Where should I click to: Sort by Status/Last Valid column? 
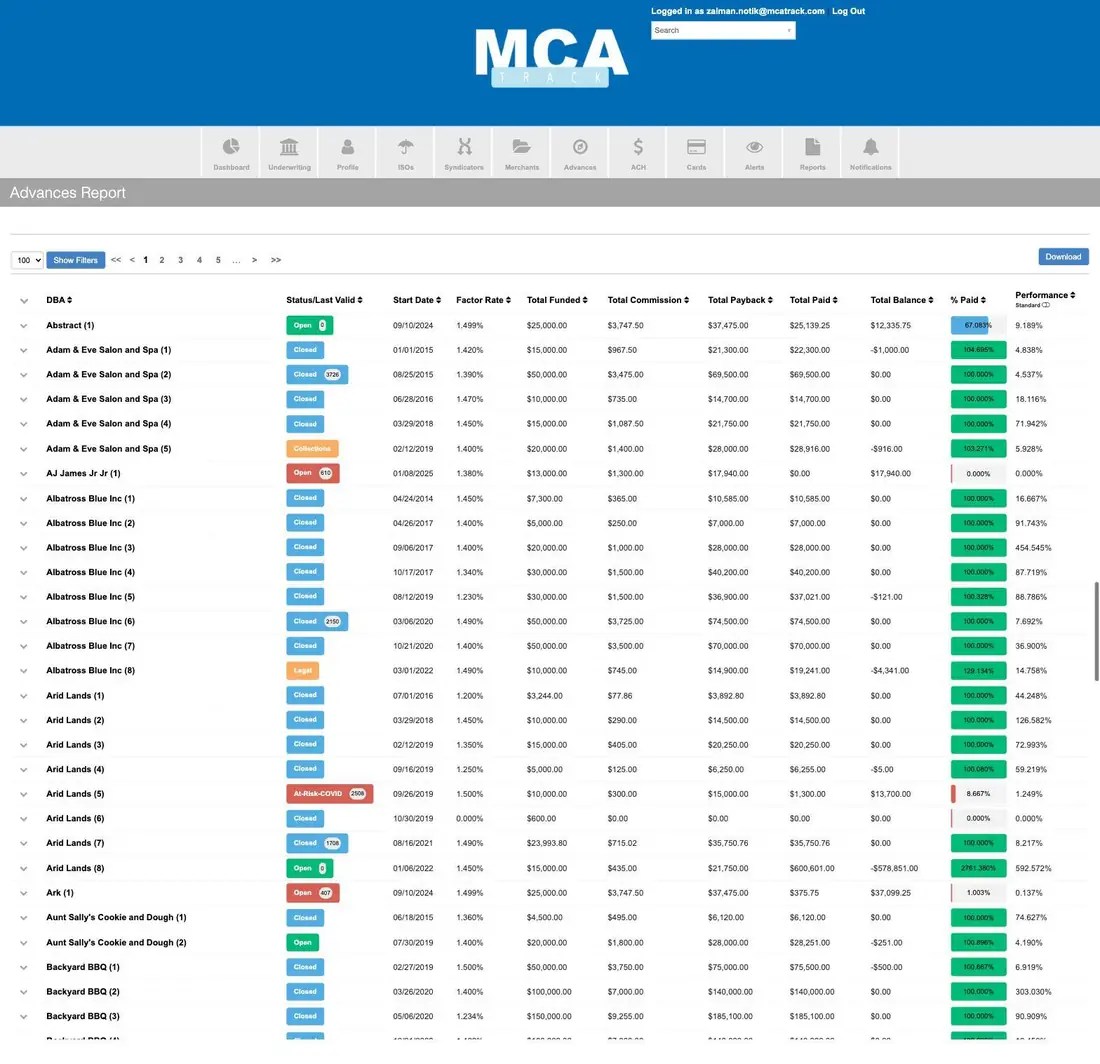[324, 300]
